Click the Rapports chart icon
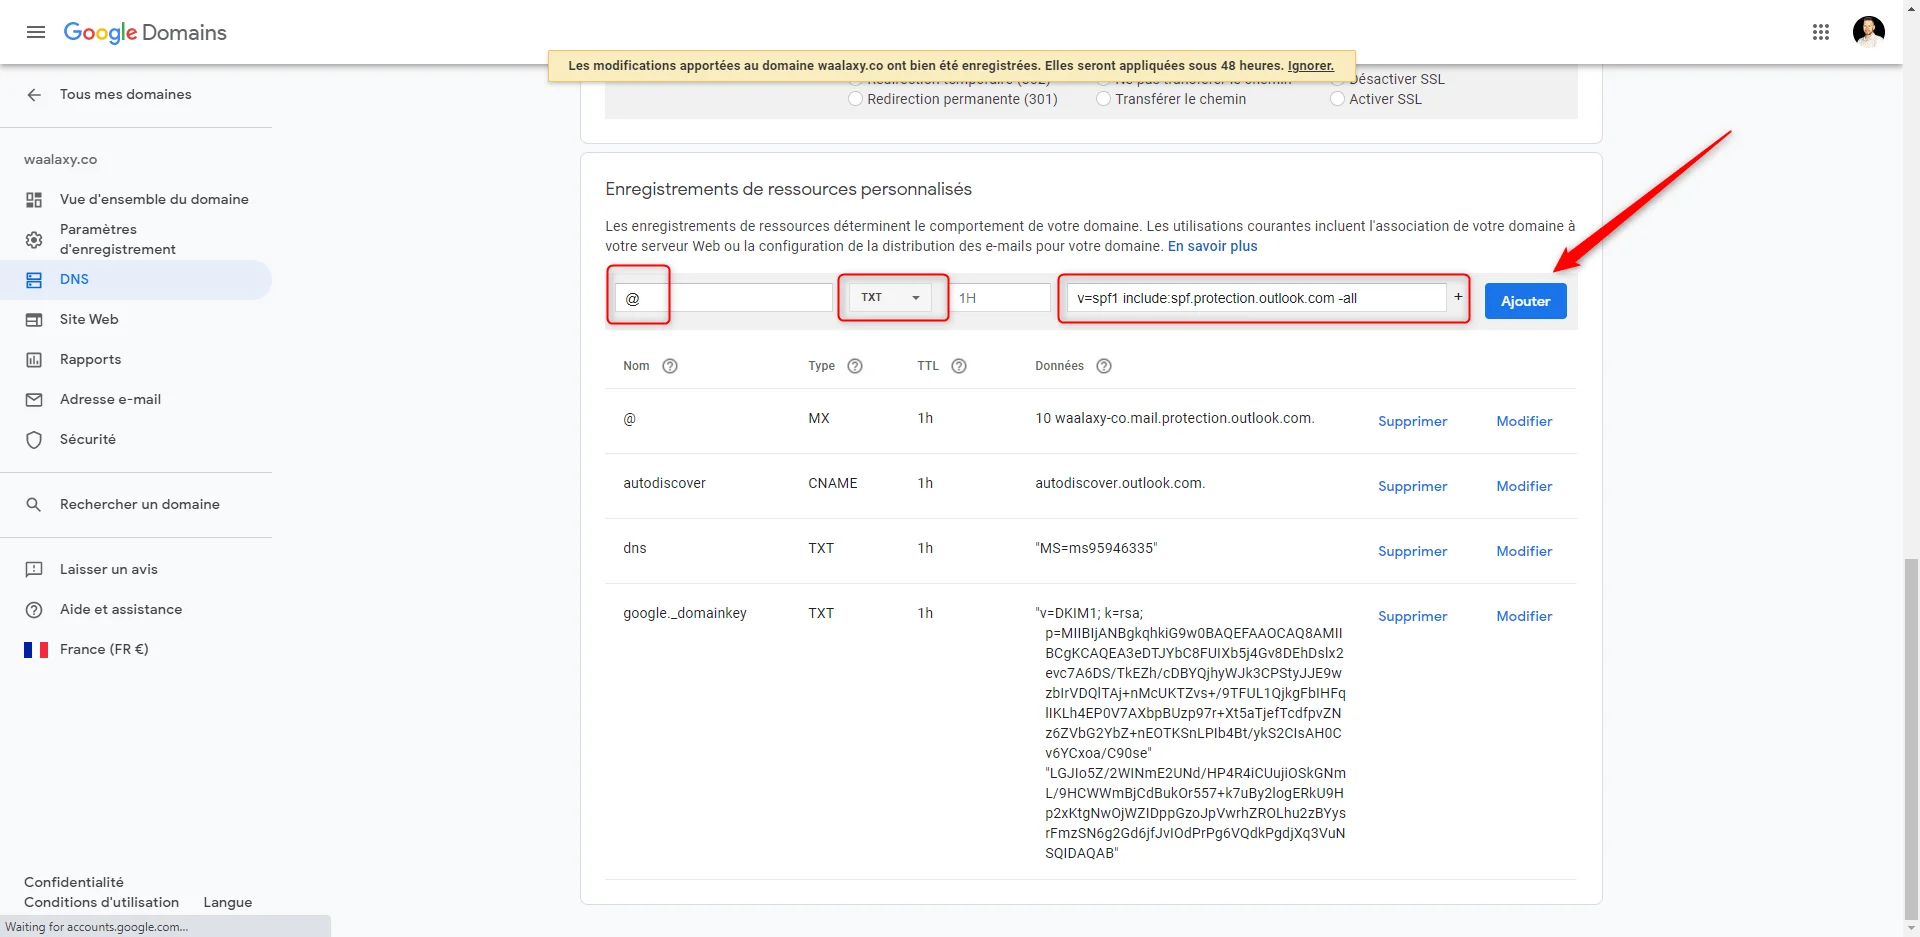 pyautogui.click(x=34, y=360)
